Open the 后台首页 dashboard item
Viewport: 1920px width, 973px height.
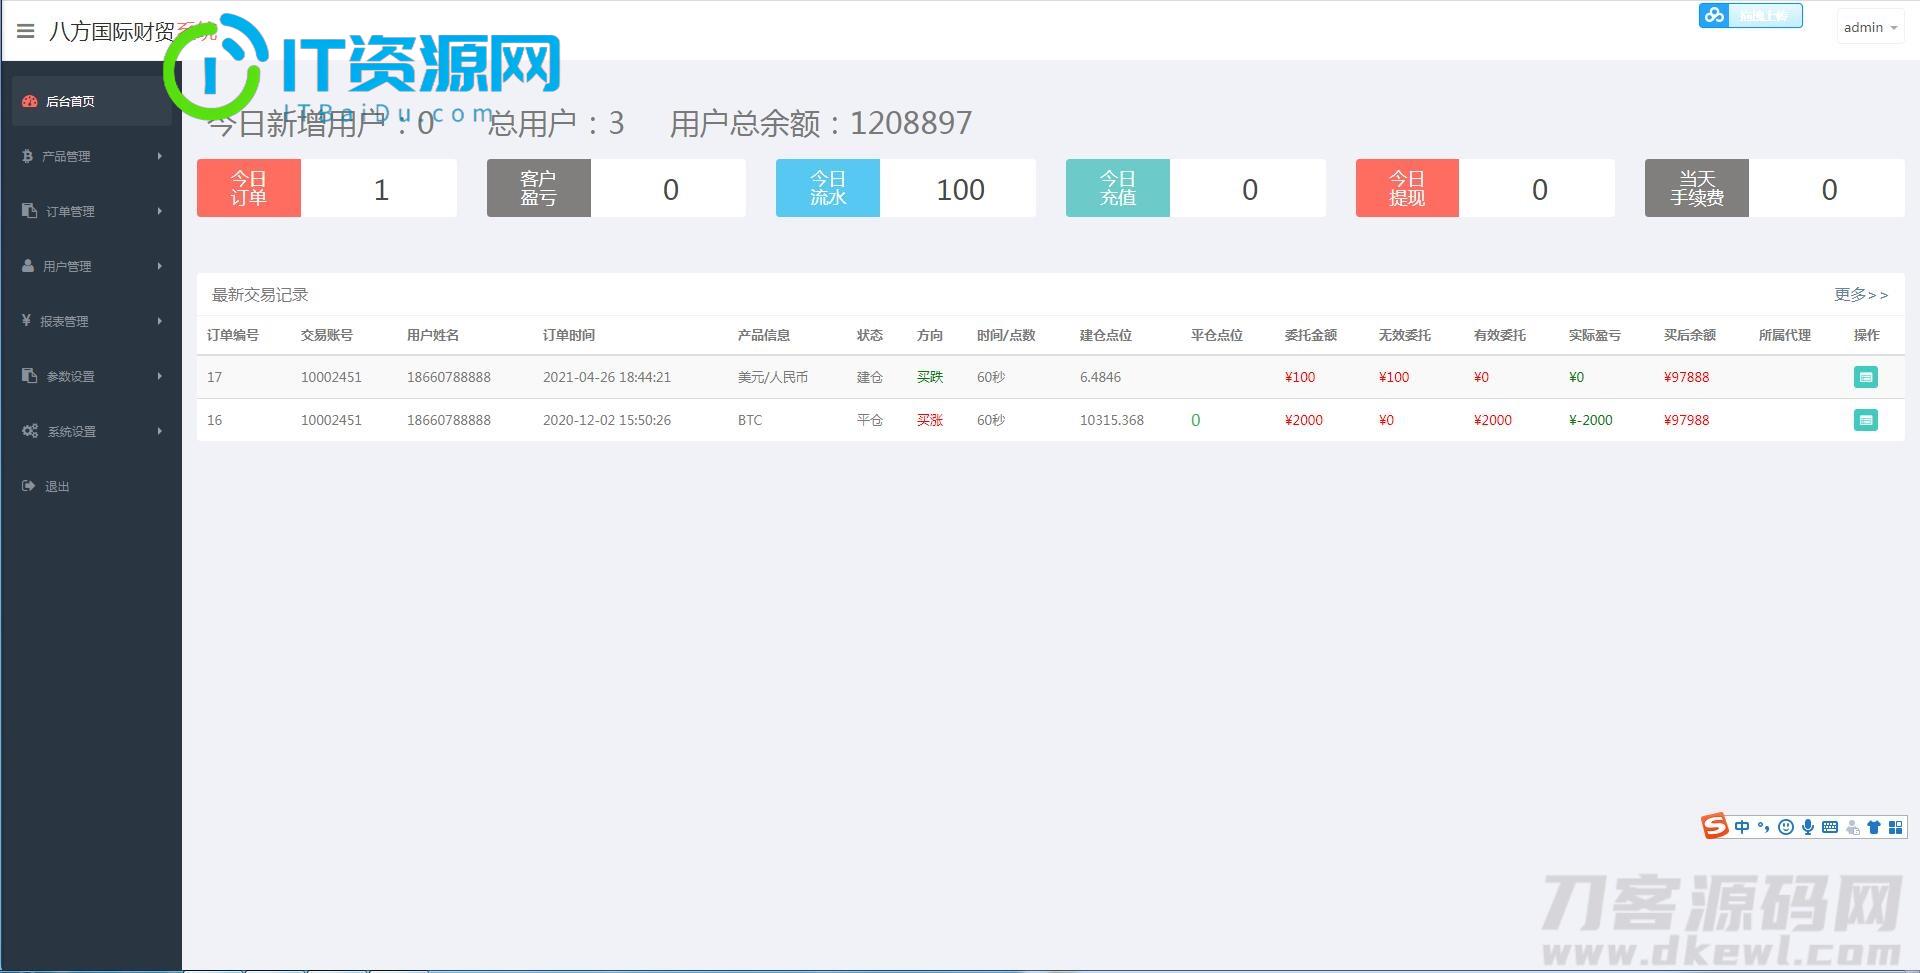point(91,101)
